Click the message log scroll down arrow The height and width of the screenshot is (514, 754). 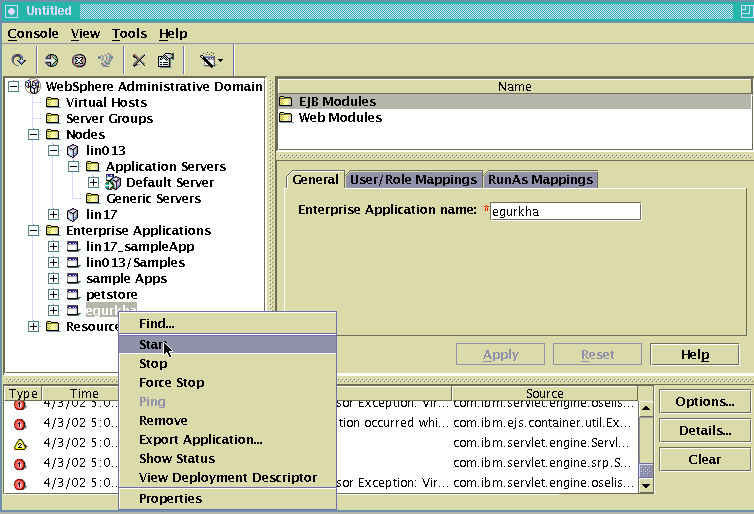point(646,486)
